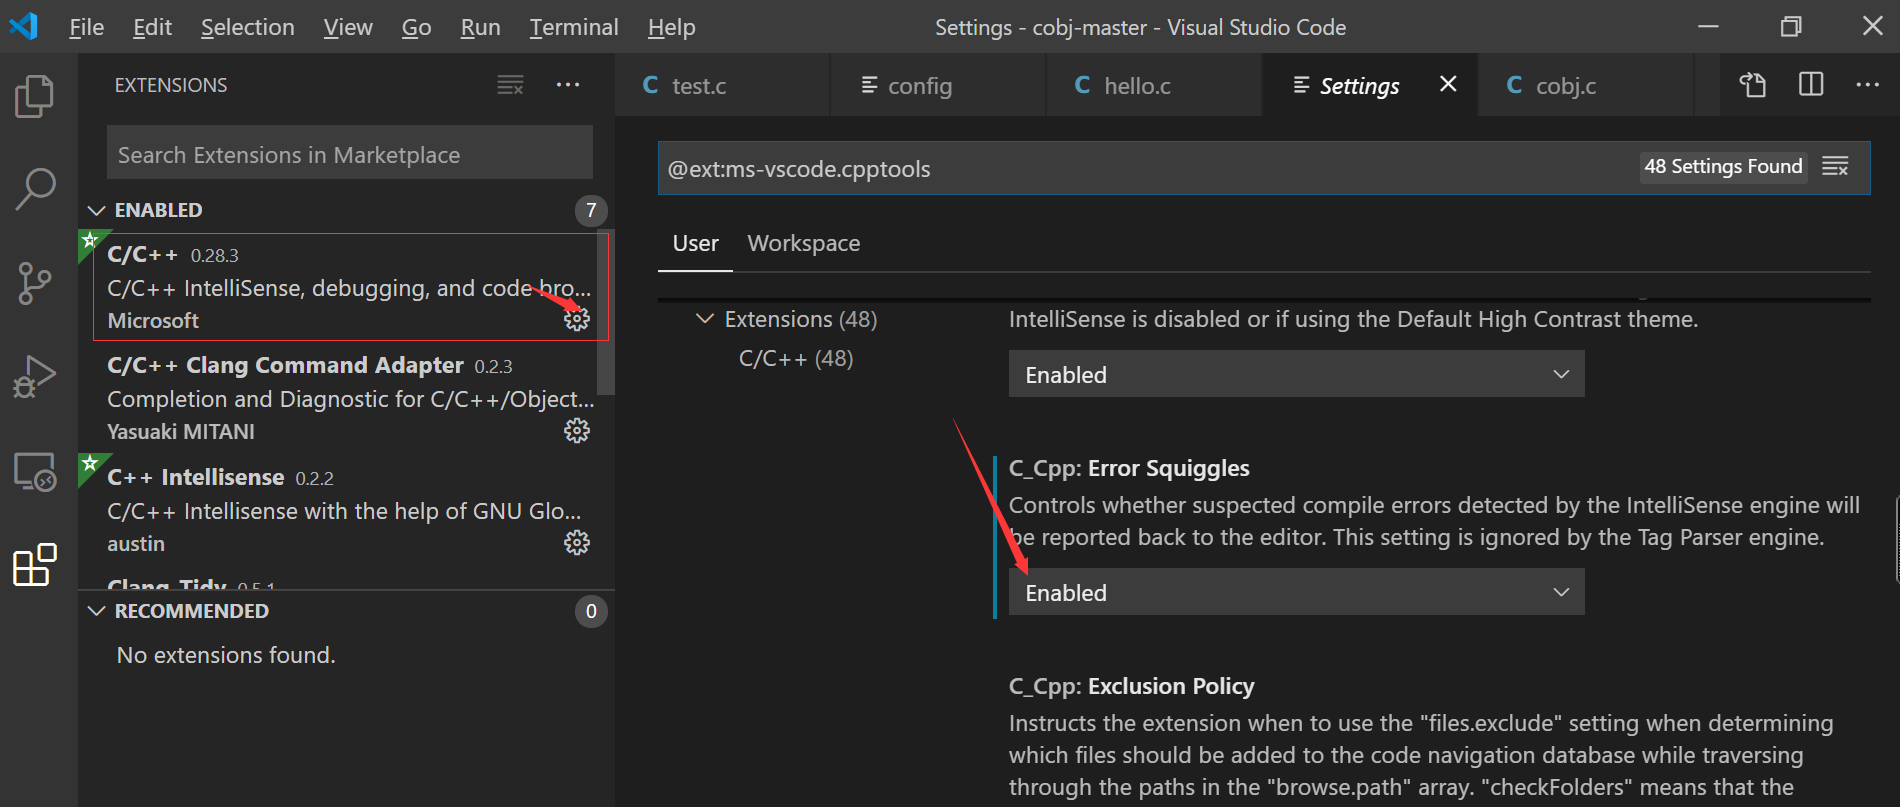Screen dimensions: 1900x807
Task: Open the Search view in activity bar
Action: click(x=35, y=189)
